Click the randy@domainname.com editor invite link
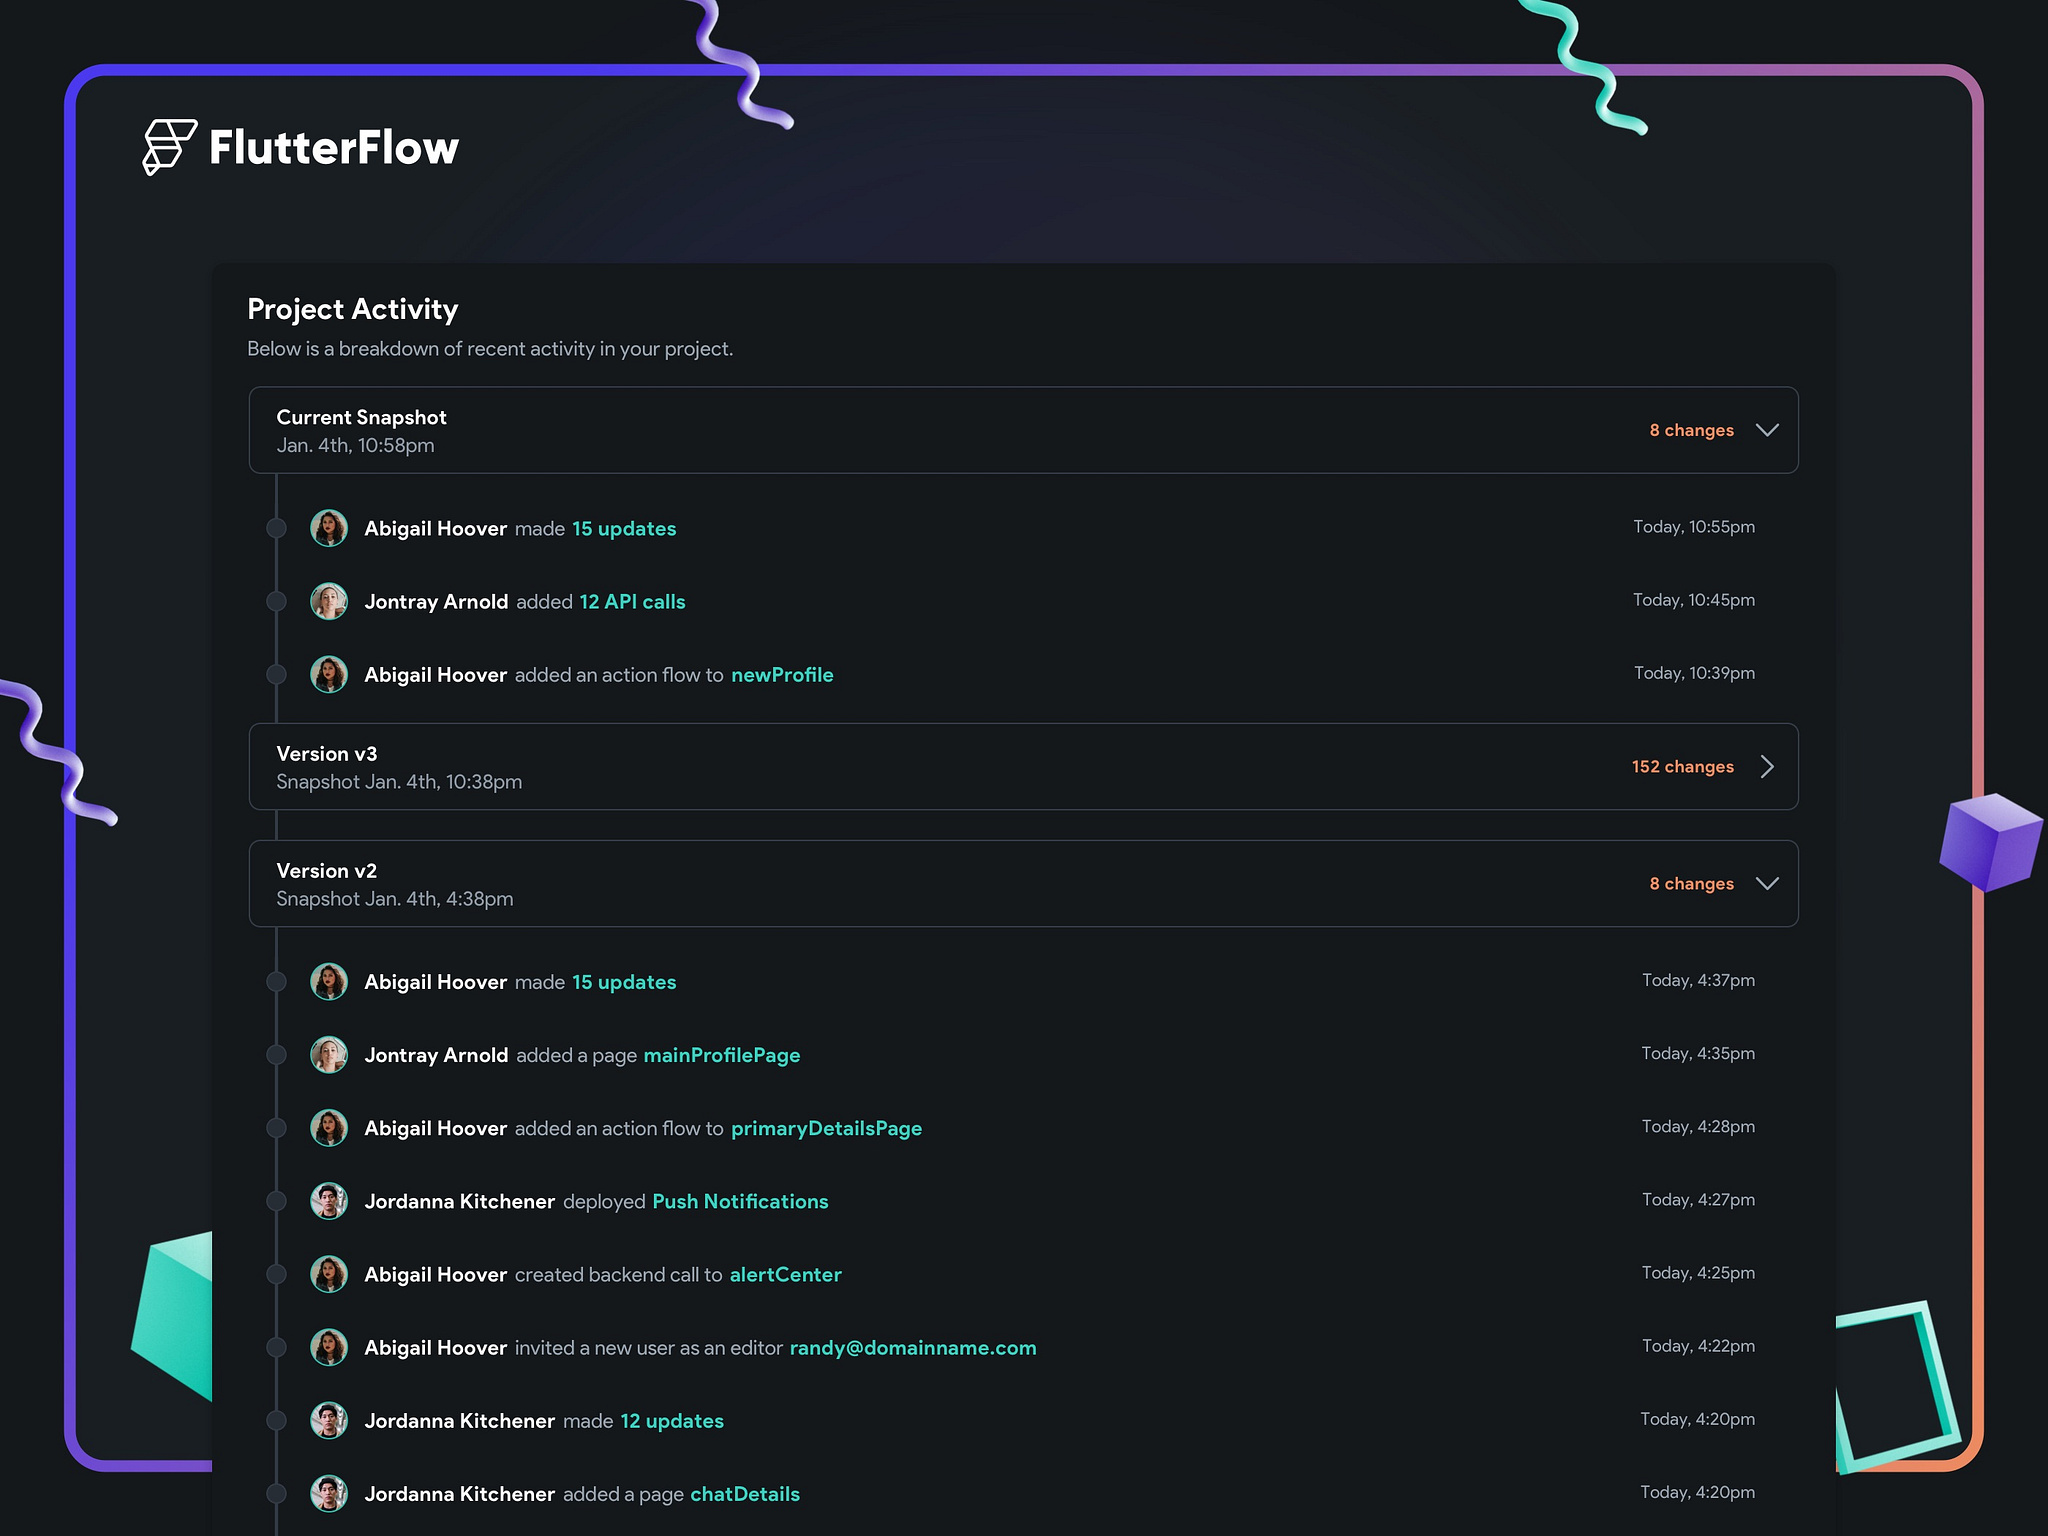This screenshot has width=2048, height=1536. click(912, 1347)
